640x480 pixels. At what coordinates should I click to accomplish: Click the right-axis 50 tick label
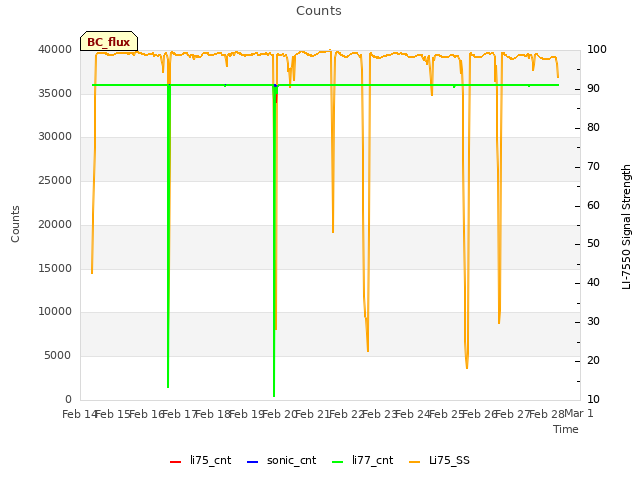[x=593, y=244]
